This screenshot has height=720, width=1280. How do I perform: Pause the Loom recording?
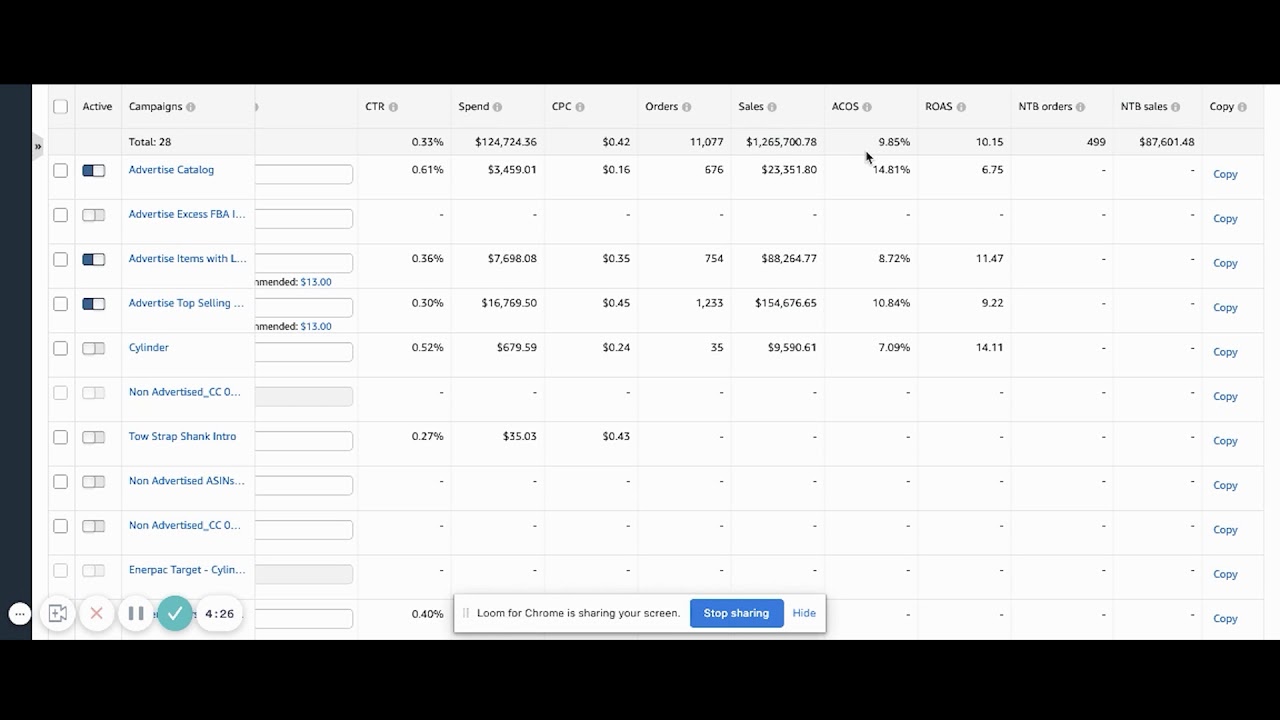pyautogui.click(x=136, y=613)
